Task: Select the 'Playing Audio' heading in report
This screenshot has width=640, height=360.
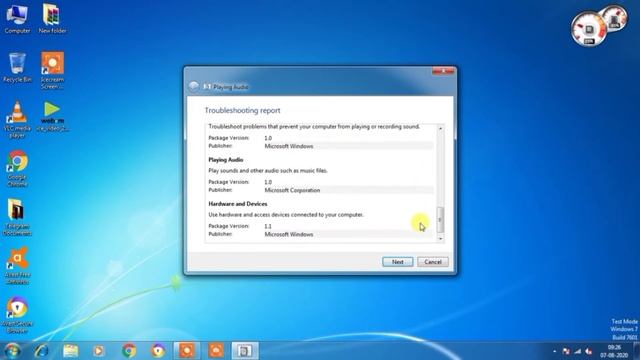Action: point(226,160)
